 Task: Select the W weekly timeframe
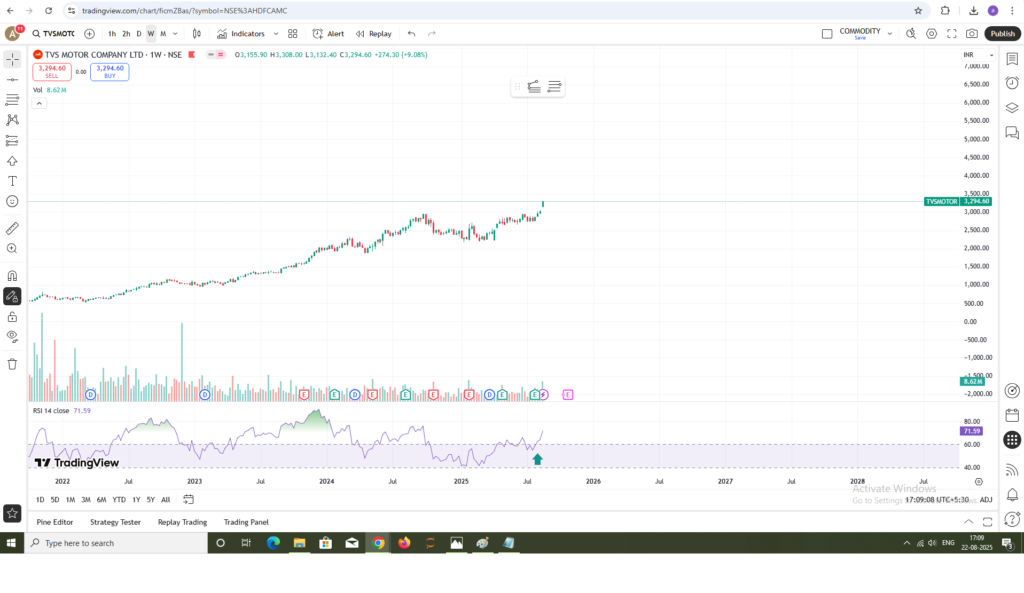151,34
